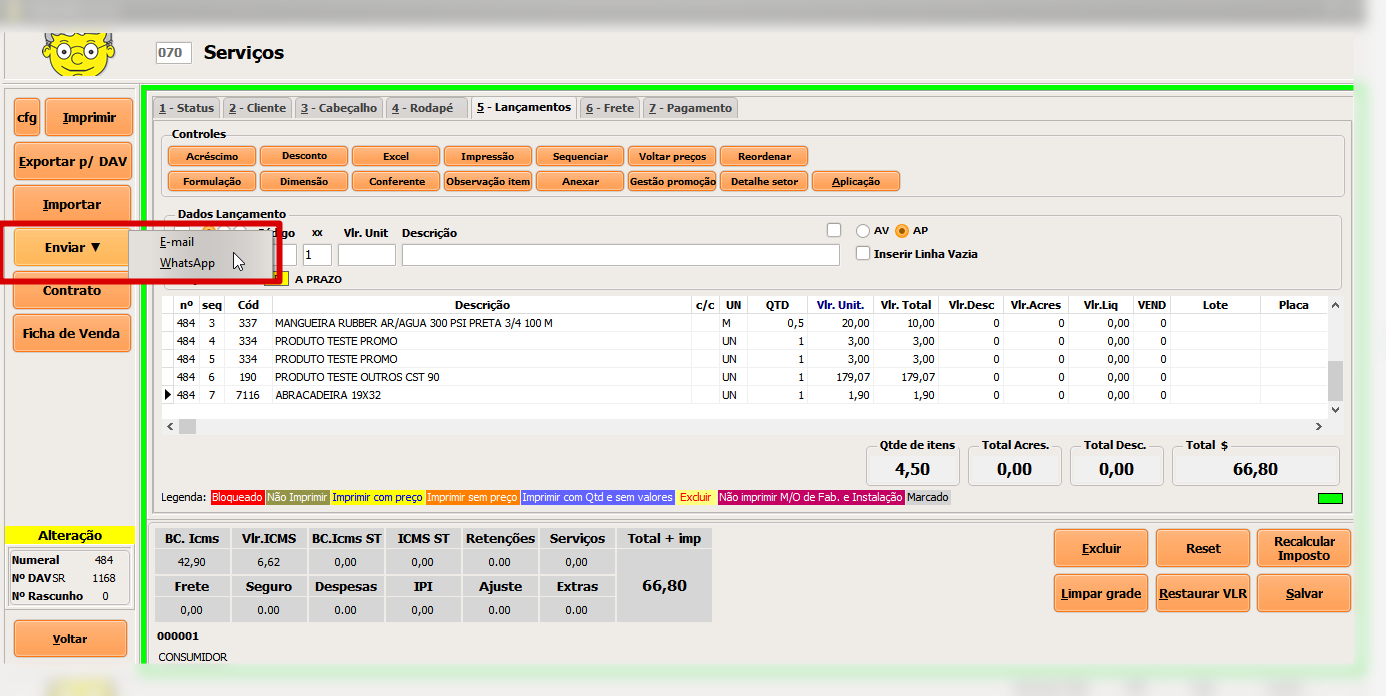Image resolution: width=1386 pixels, height=696 pixels.
Task: Click the Recalcular Imposto button
Action: [1303, 548]
